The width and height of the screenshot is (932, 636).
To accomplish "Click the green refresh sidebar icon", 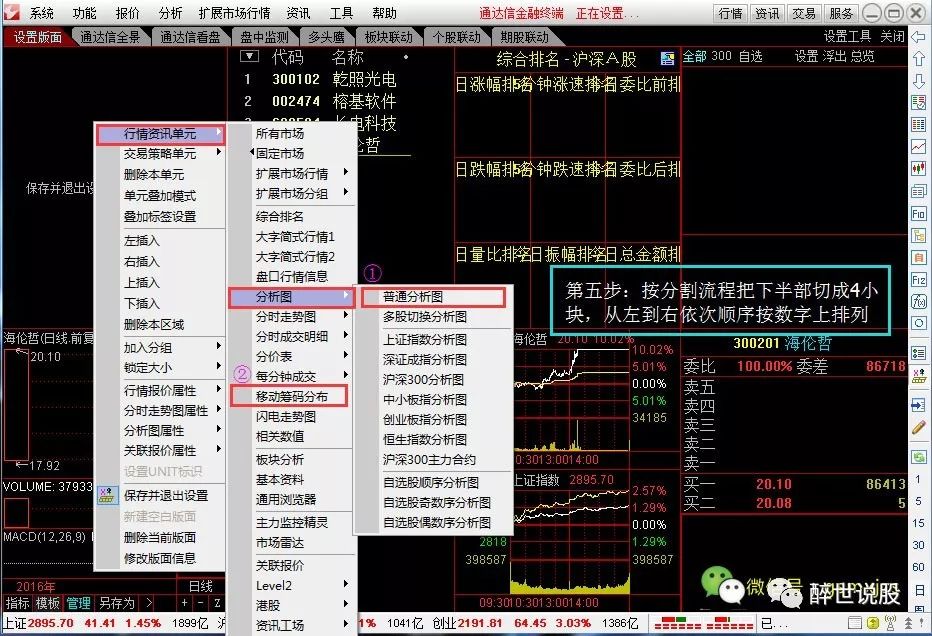I will click(x=918, y=457).
